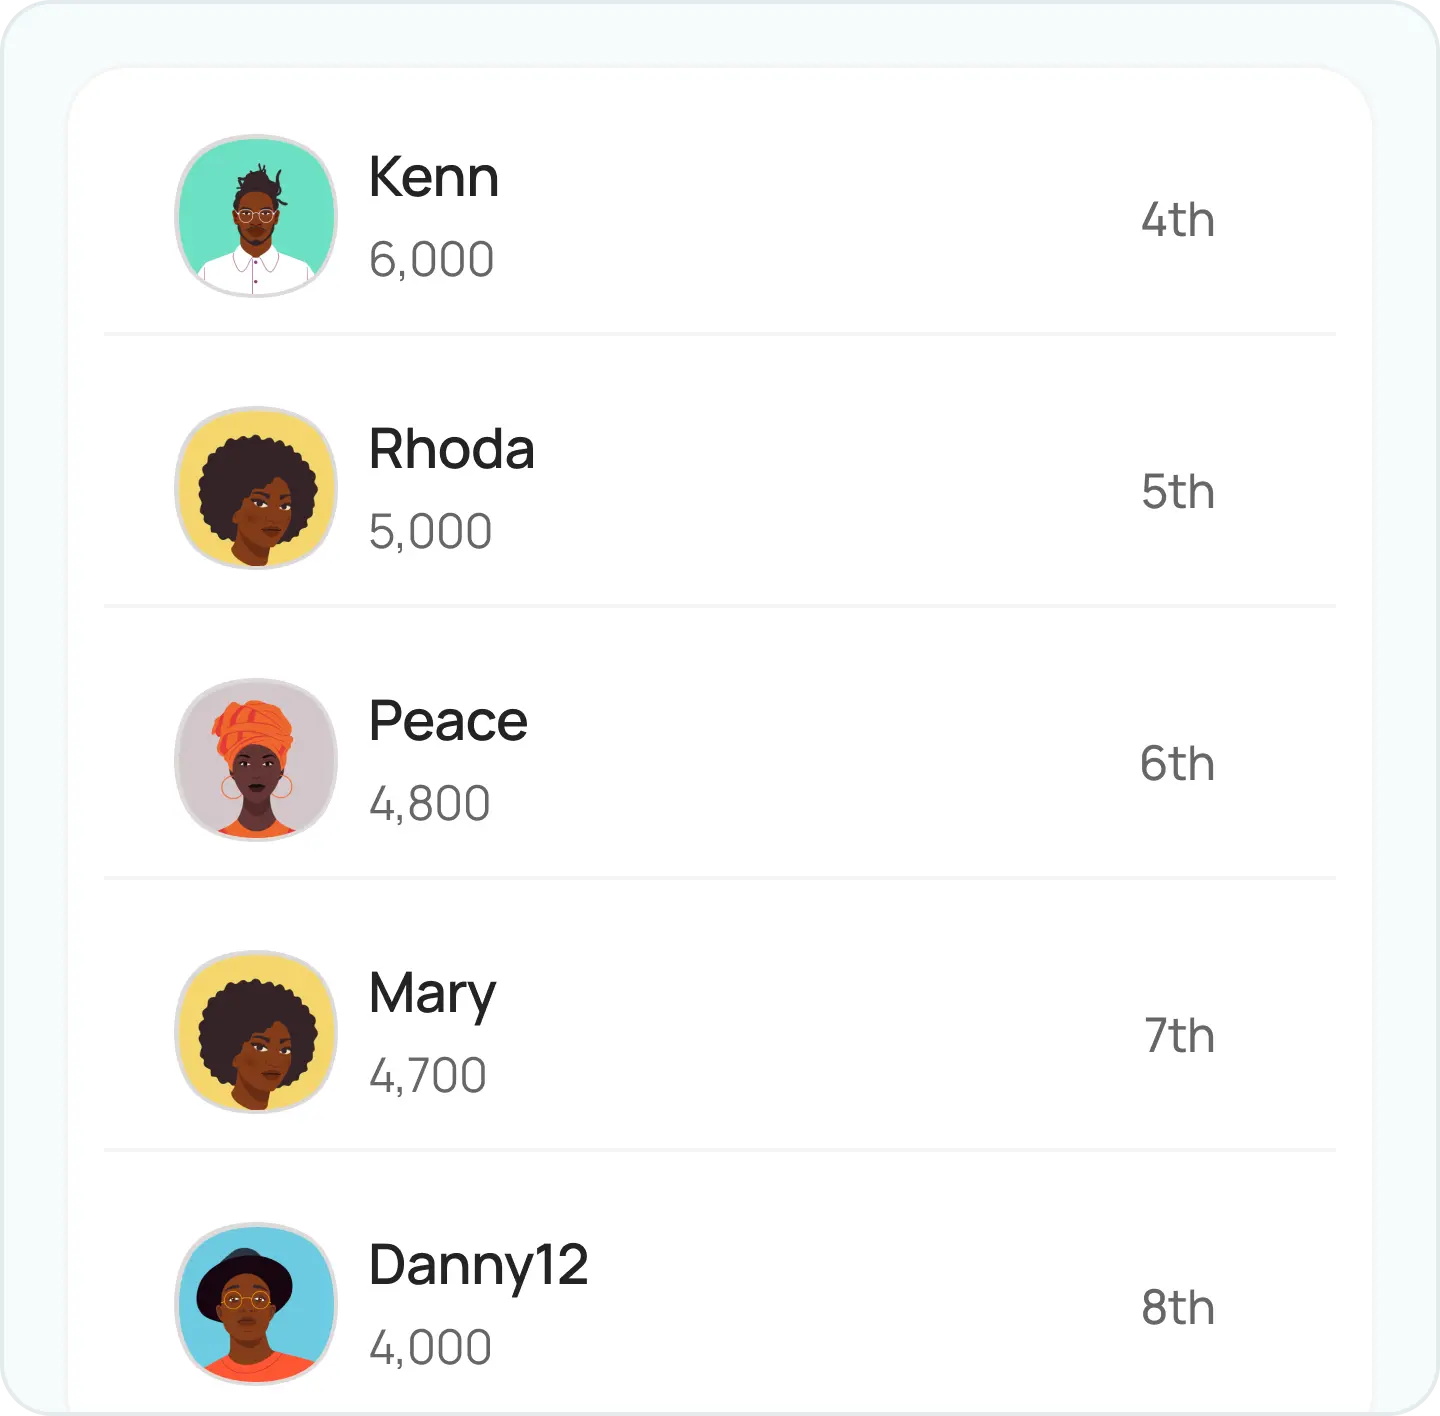
Task: Open Kenn's avatar with green background
Action: point(256,216)
